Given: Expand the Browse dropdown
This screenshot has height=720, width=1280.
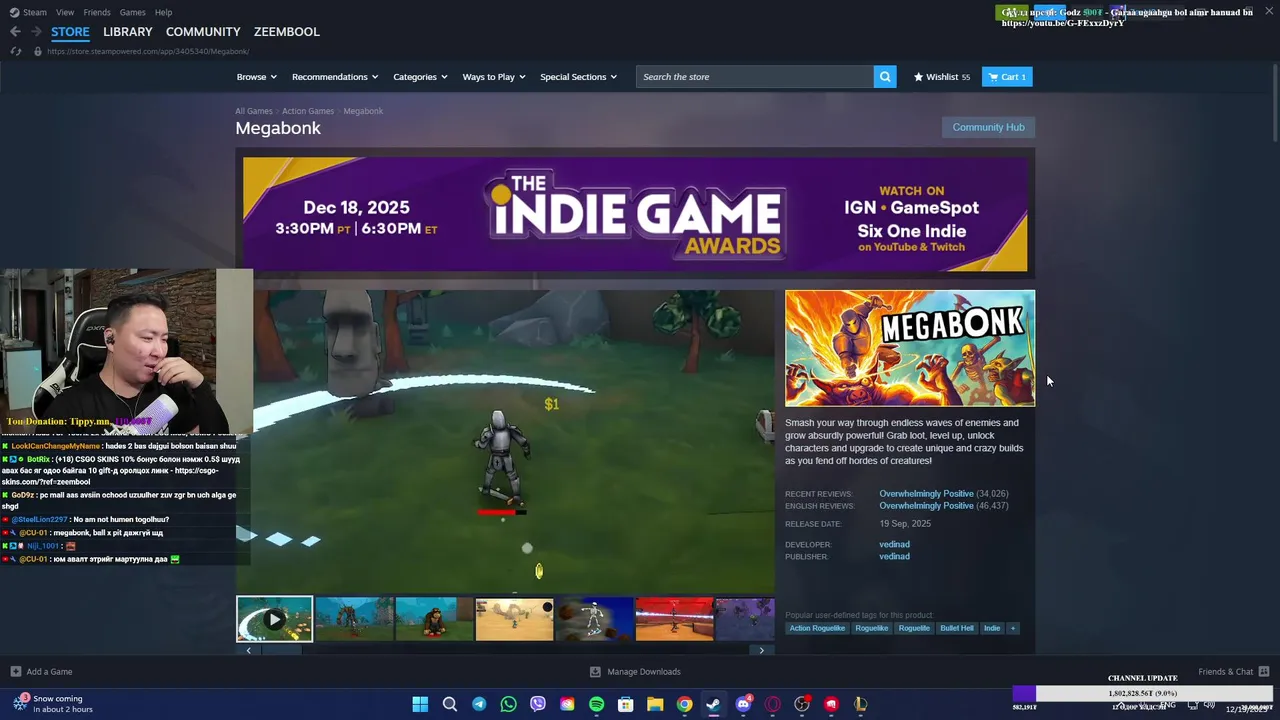Looking at the screenshot, I should [257, 77].
